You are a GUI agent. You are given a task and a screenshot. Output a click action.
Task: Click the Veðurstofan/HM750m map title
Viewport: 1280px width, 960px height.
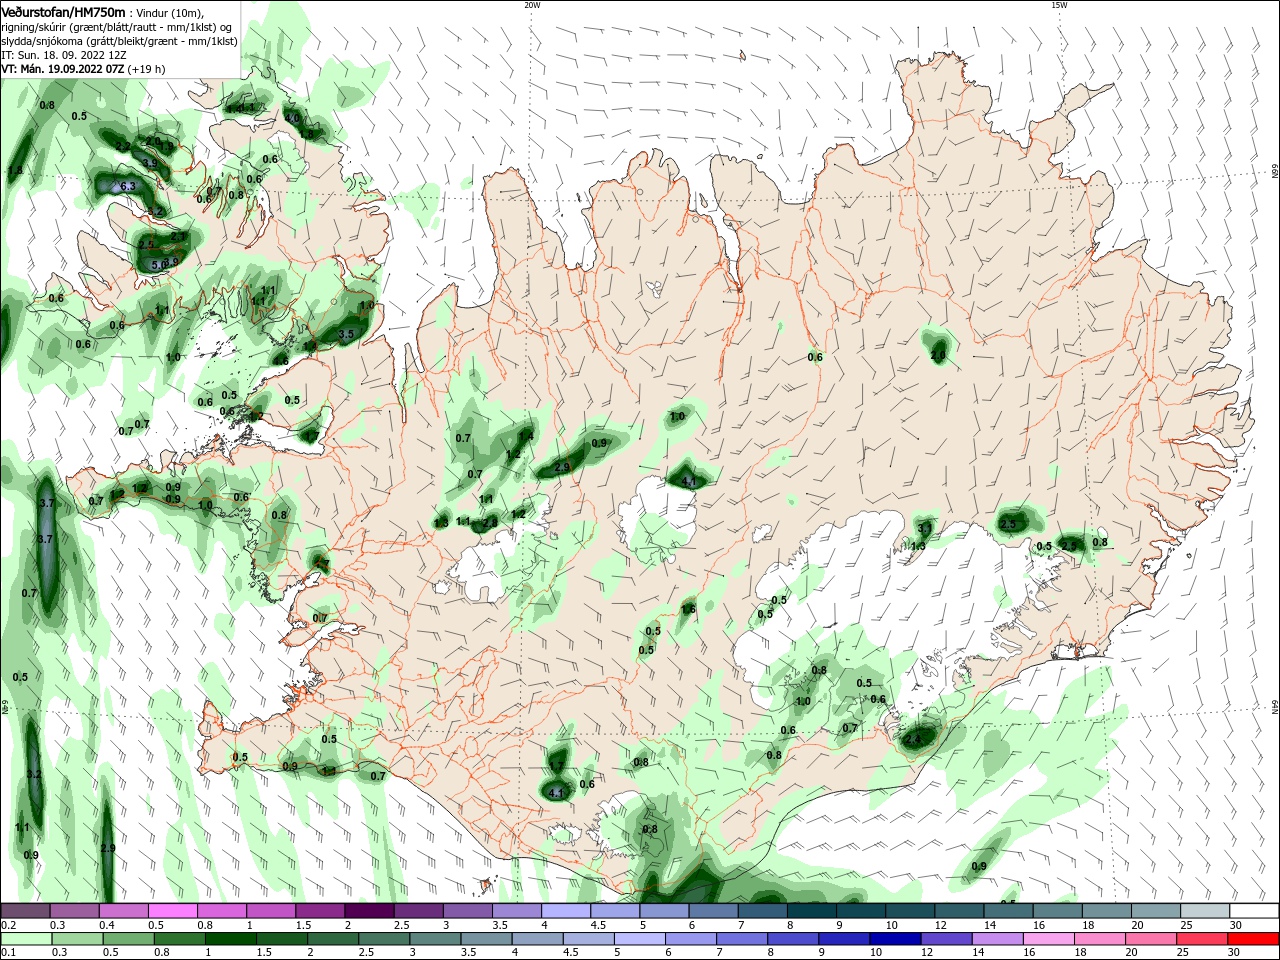pos(63,11)
